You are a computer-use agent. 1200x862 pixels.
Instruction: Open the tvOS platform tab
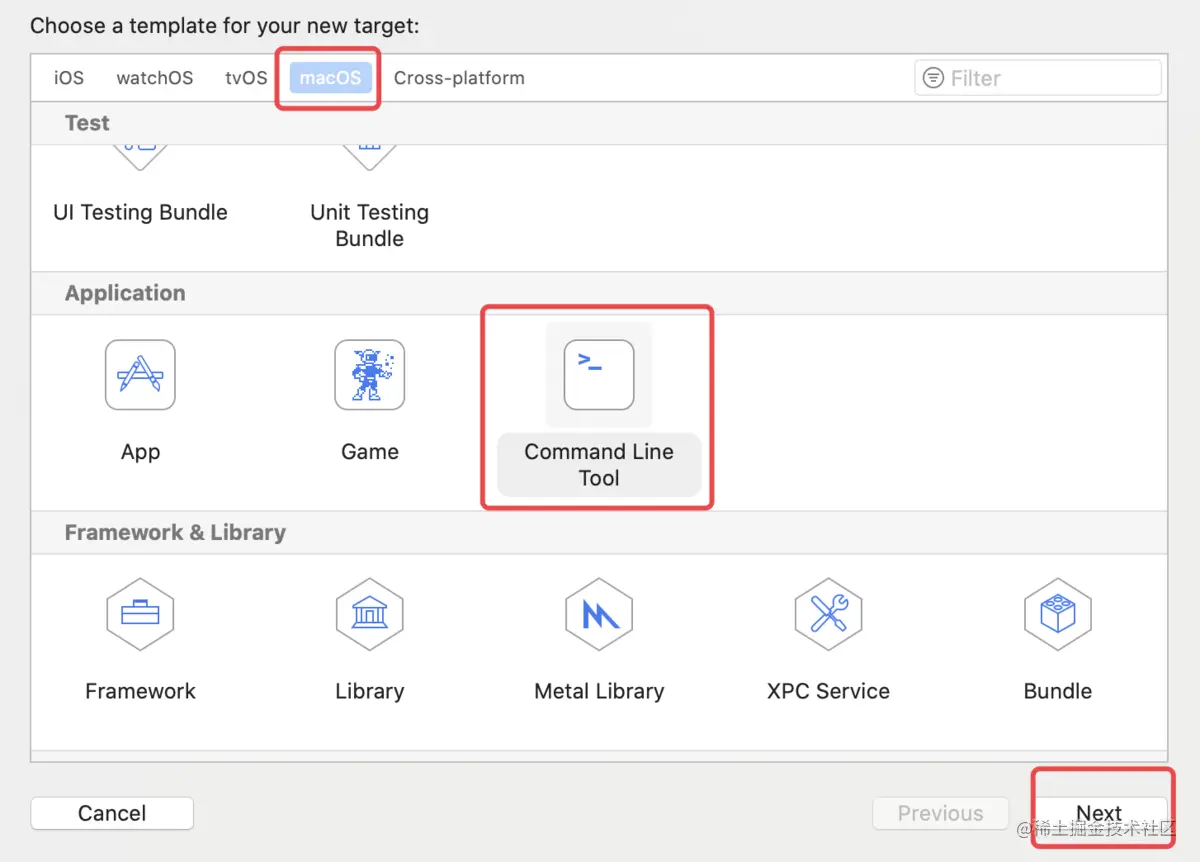pyautogui.click(x=246, y=78)
